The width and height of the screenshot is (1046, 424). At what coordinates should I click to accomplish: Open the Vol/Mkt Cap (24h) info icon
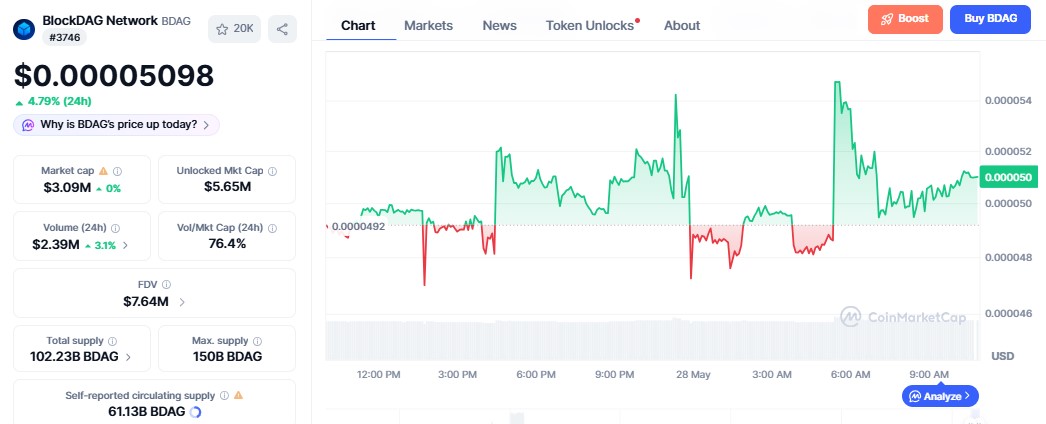(x=272, y=228)
